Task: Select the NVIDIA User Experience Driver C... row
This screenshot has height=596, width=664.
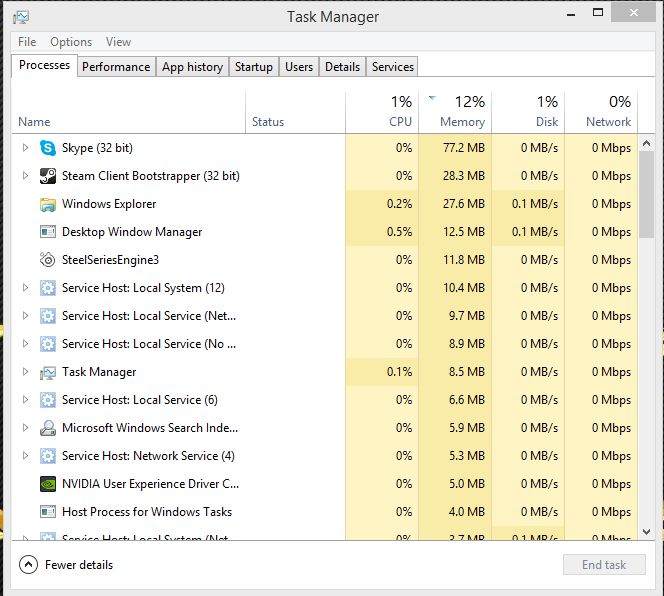Action: (x=325, y=484)
